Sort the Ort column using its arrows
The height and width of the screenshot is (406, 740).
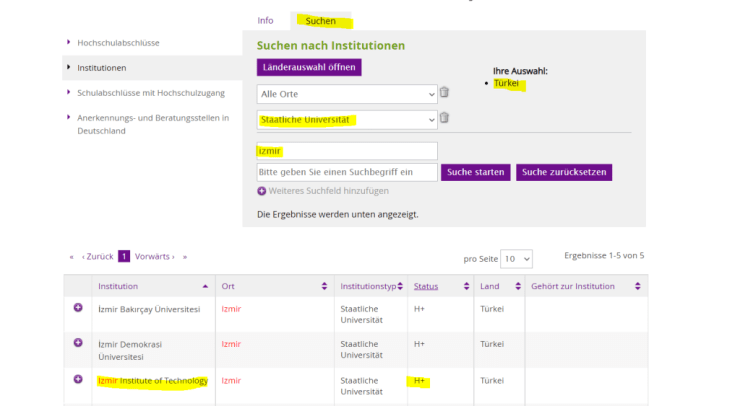pyautogui.click(x=324, y=287)
